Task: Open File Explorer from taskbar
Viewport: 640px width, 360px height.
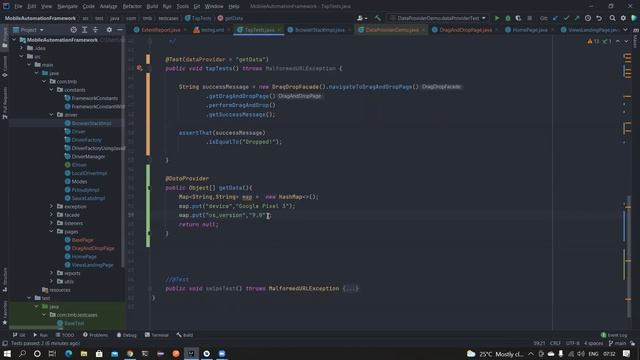Action: click(x=84, y=353)
